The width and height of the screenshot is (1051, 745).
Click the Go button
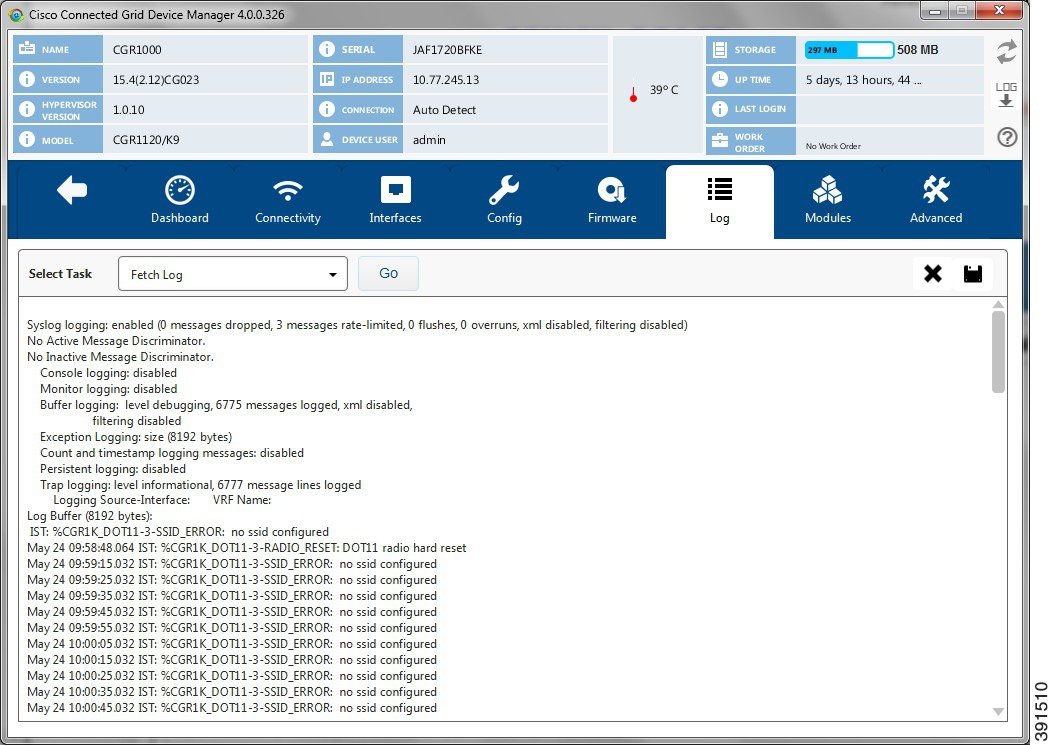(x=388, y=274)
